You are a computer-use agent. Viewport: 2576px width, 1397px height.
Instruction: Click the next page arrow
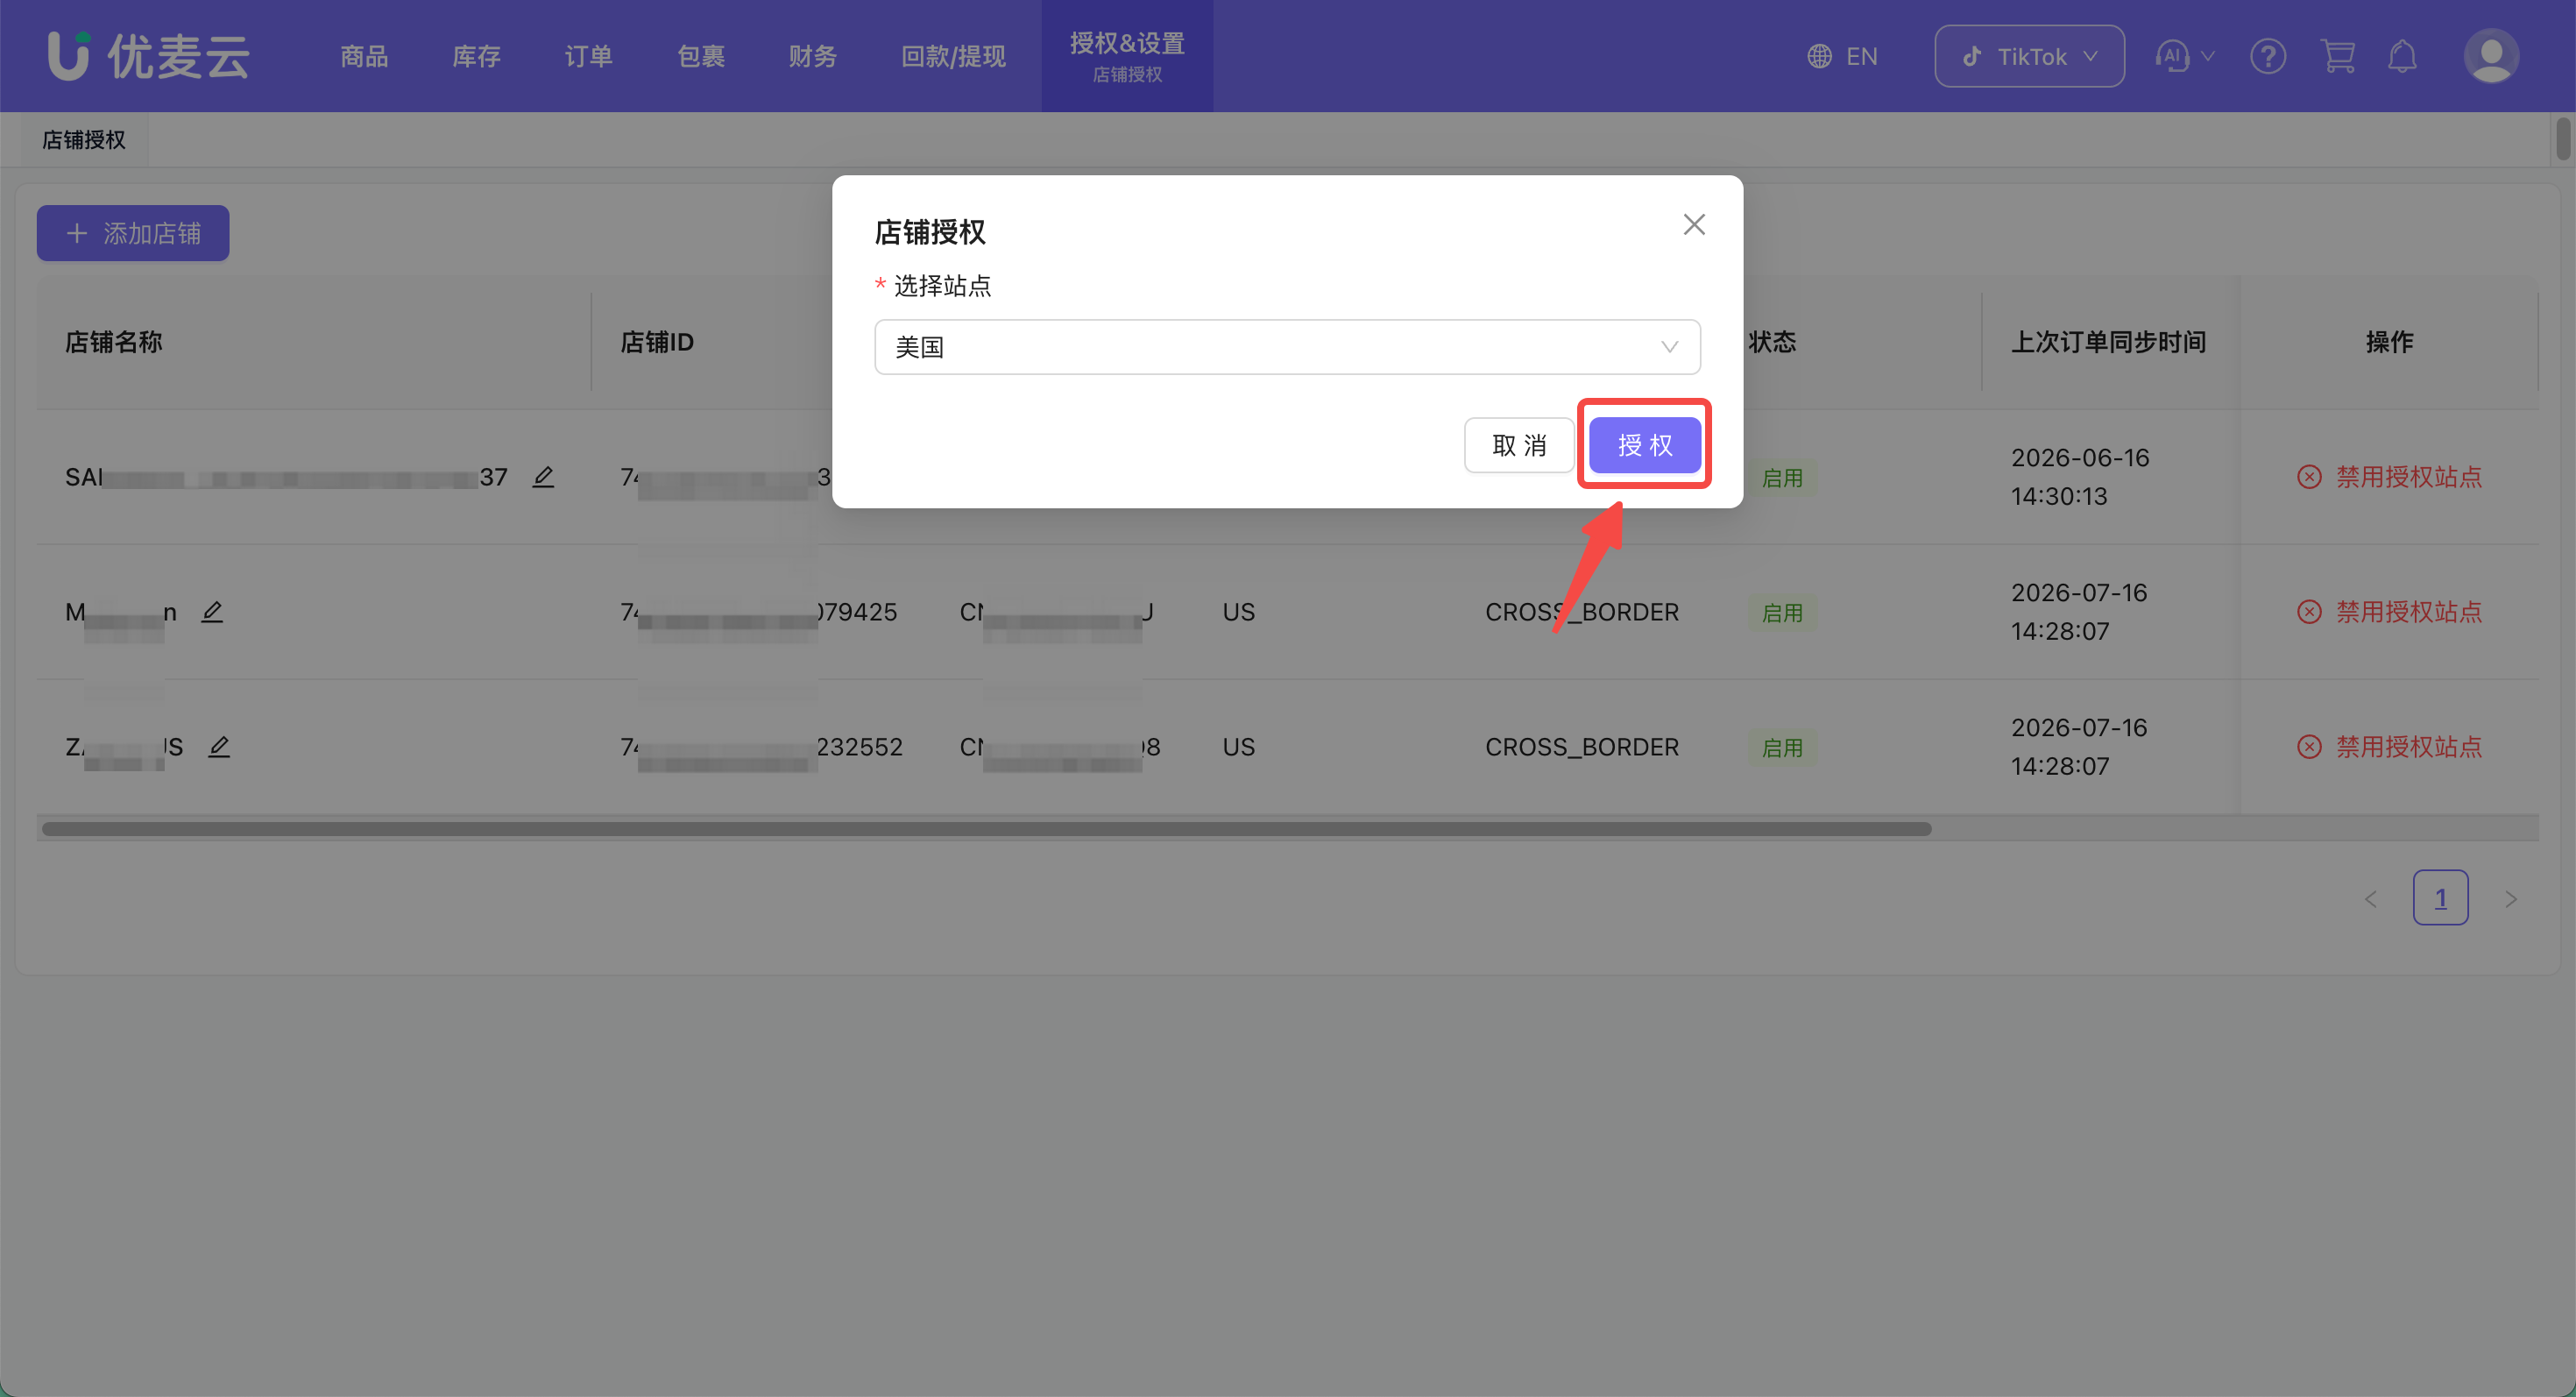point(2510,898)
